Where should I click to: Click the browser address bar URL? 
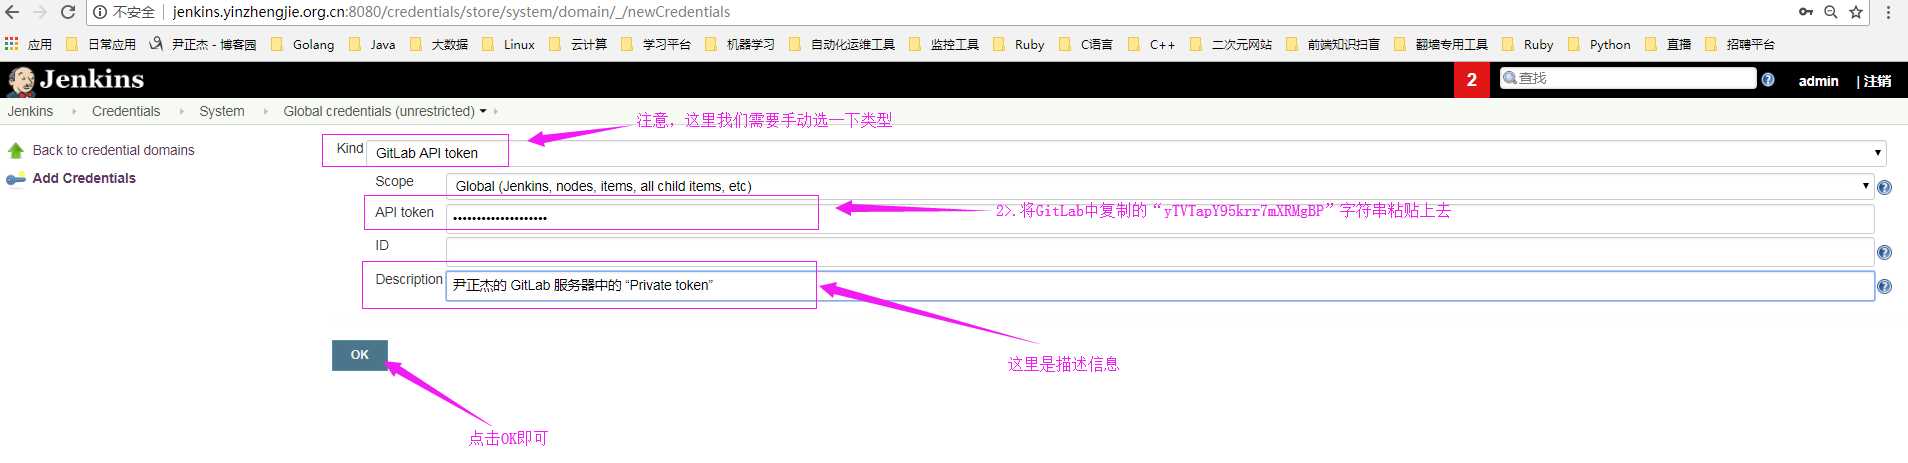[451, 12]
